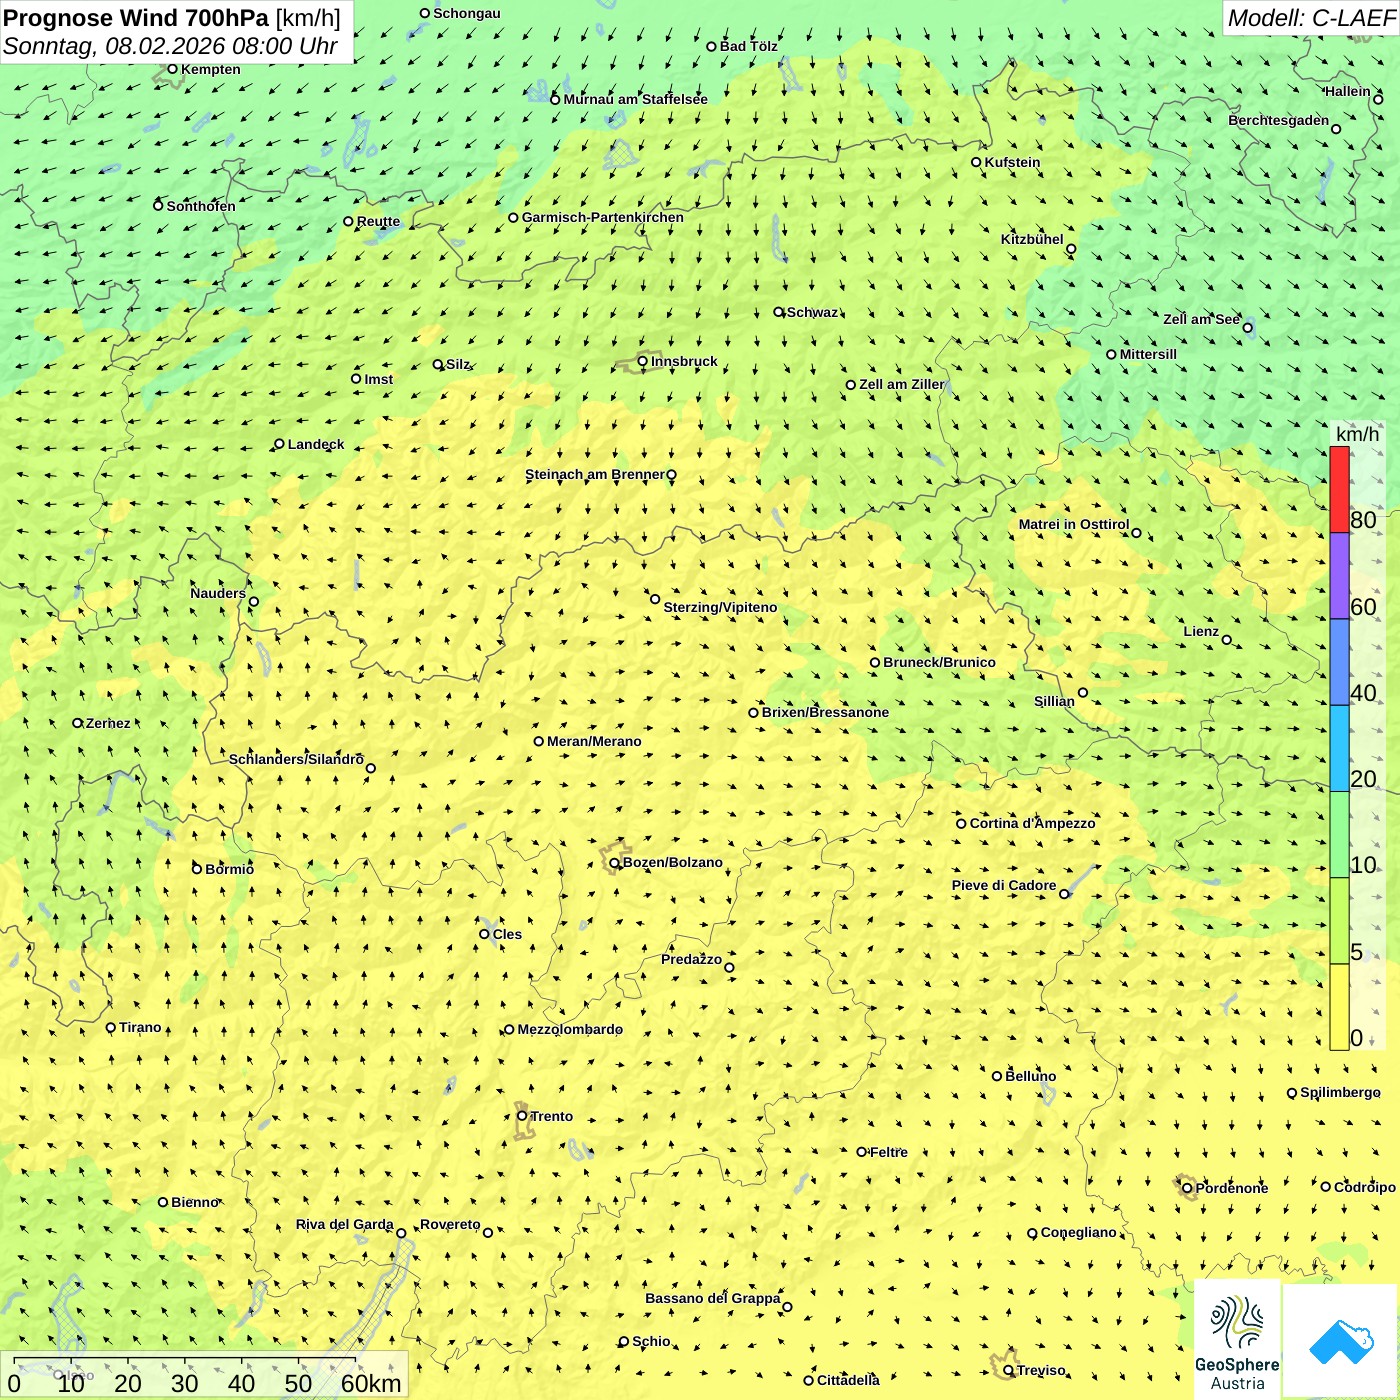Screen dimensions: 1400x1400
Task: Click the 'Modell: C-LAEF' label
Action: tap(1311, 18)
